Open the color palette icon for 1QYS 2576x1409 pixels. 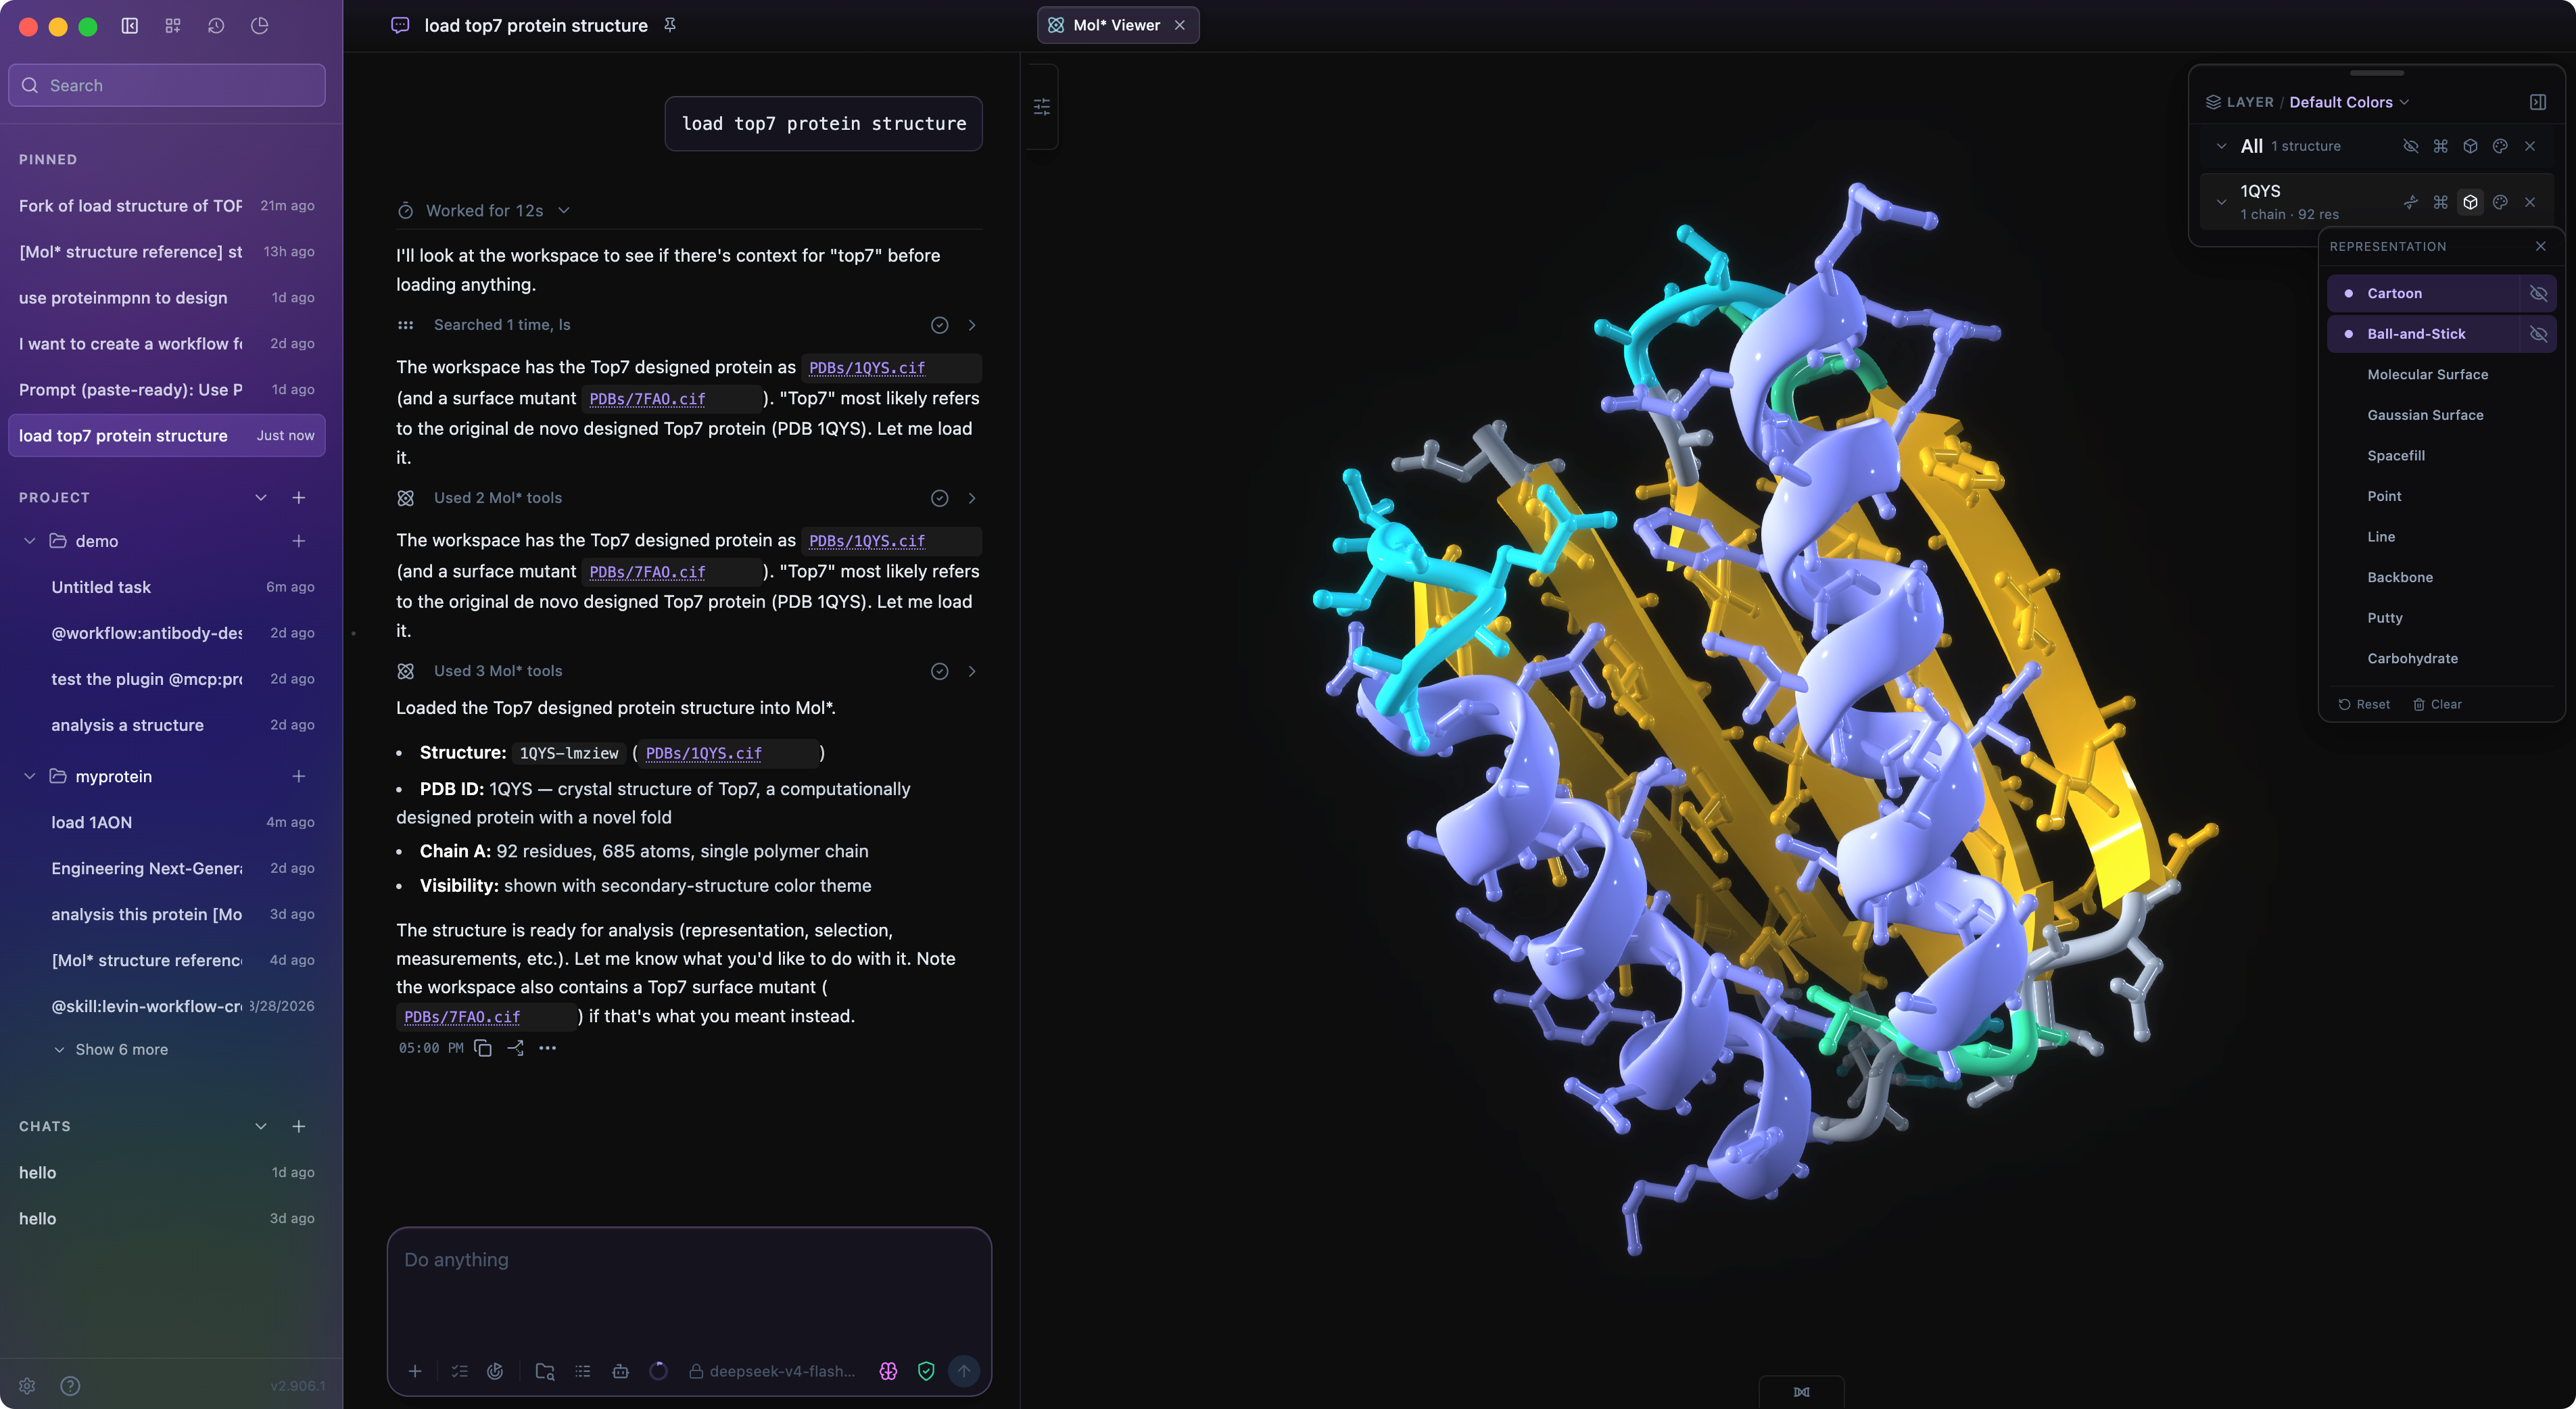[2500, 202]
